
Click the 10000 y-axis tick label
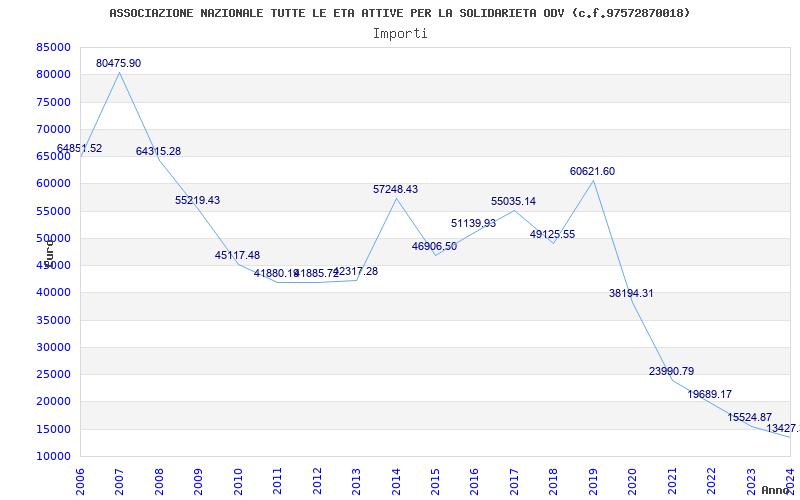(x=53, y=457)
